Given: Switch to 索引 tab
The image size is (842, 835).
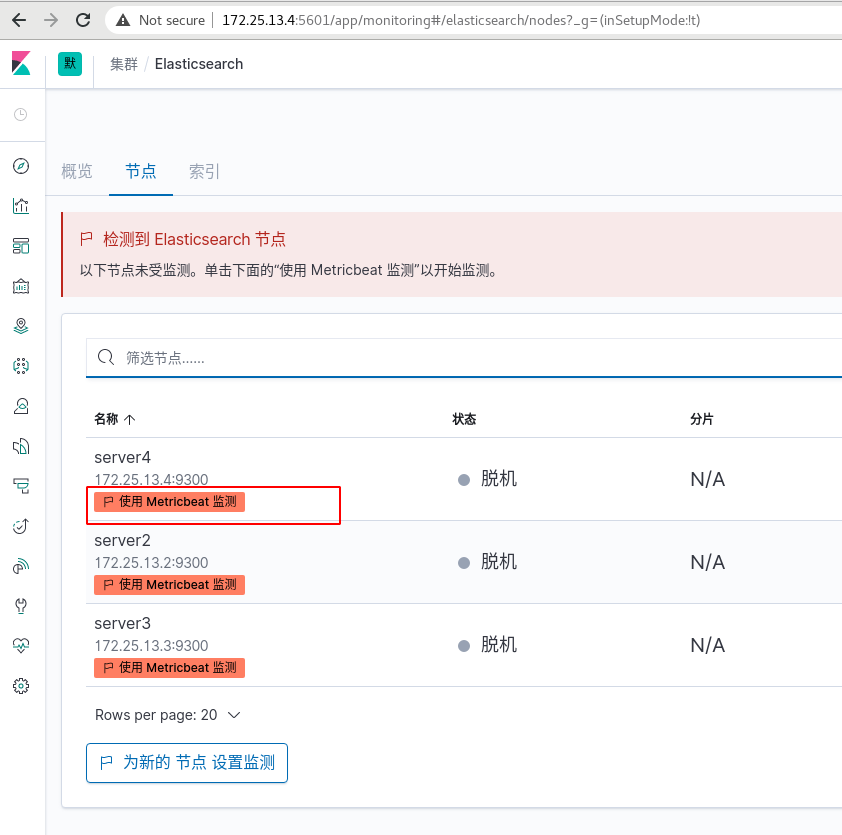Looking at the screenshot, I should point(204,172).
